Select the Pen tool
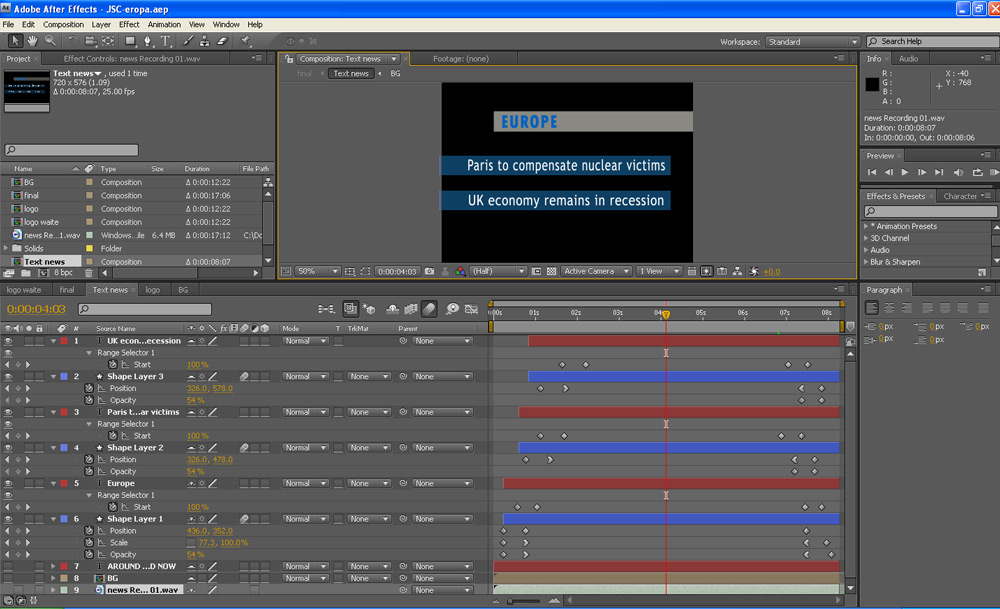Screen dimensions: 1000x609 (x=148, y=41)
